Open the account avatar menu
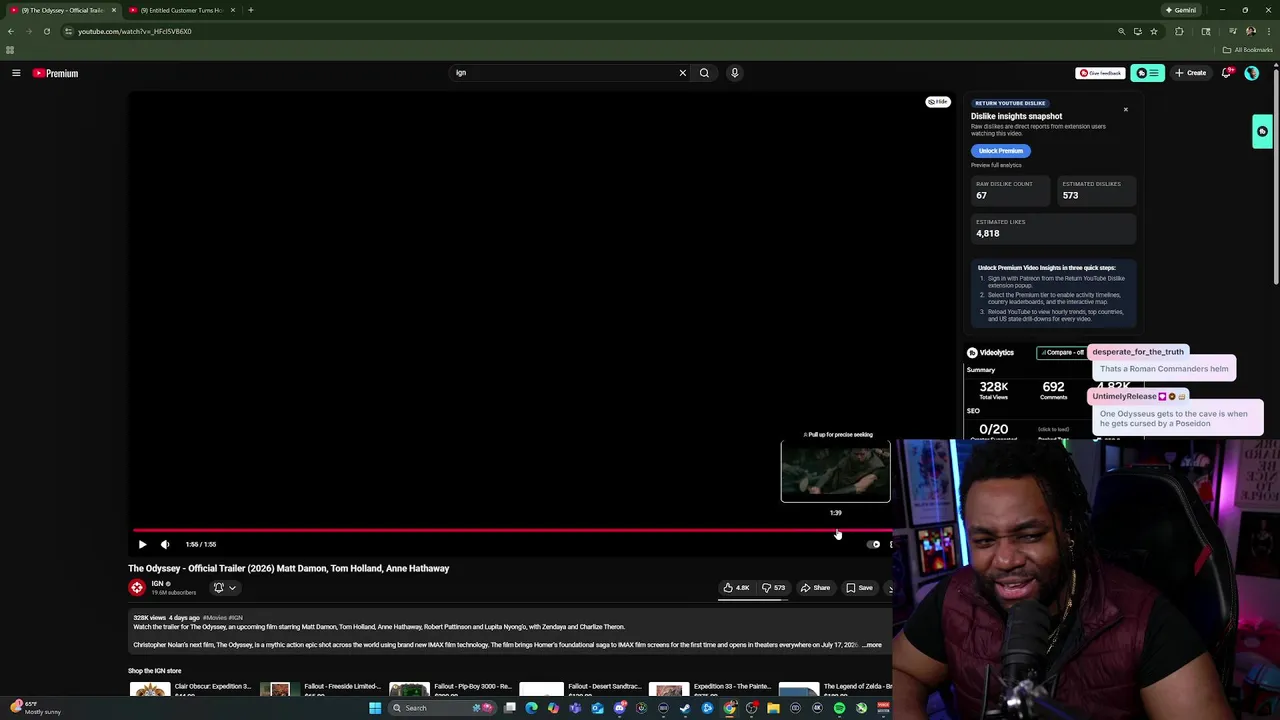Image resolution: width=1280 pixels, height=720 pixels. click(1251, 73)
